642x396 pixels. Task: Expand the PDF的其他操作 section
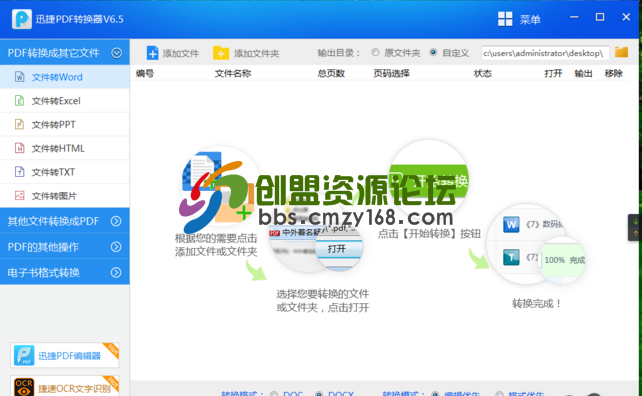click(116, 247)
